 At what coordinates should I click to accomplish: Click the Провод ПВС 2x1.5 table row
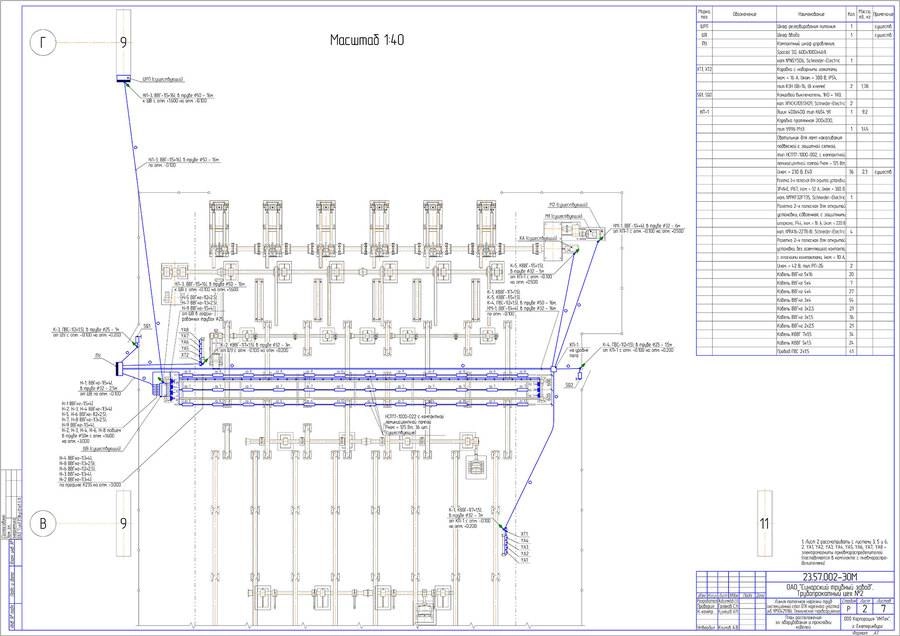[790, 352]
